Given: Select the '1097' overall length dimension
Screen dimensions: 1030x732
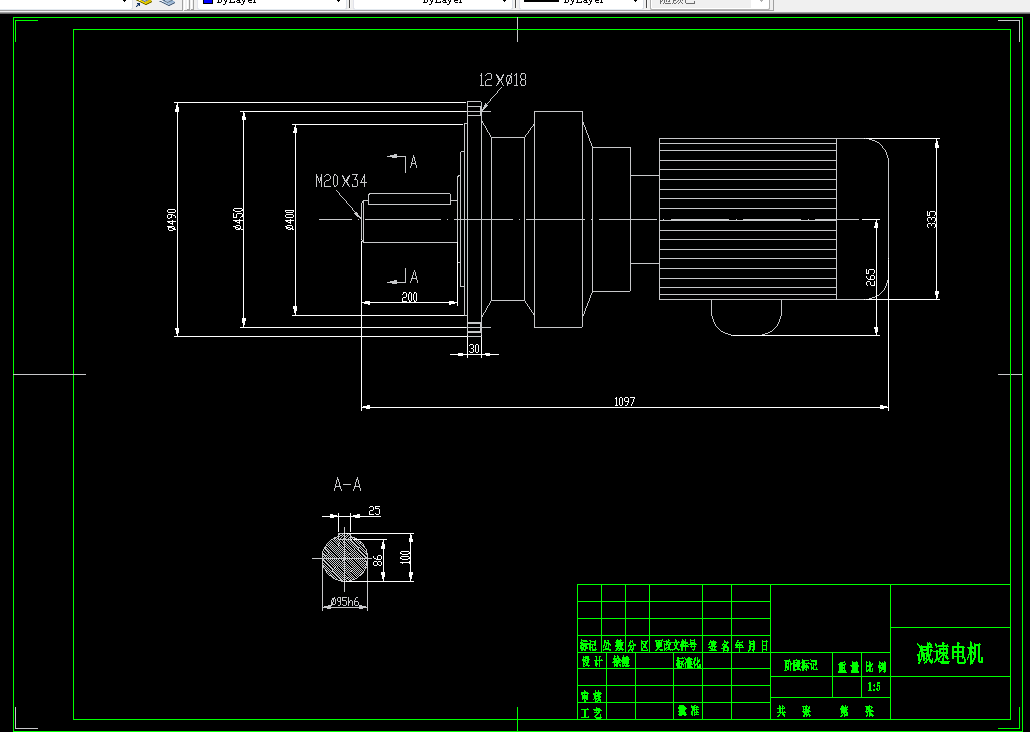Looking at the screenshot, I should tap(625, 401).
